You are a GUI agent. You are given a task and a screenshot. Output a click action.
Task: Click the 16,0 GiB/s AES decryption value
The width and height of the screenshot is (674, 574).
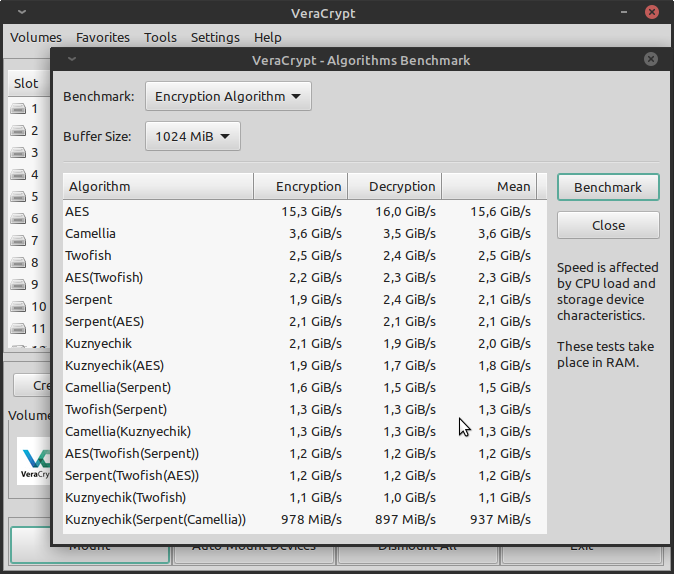click(406, 212)
